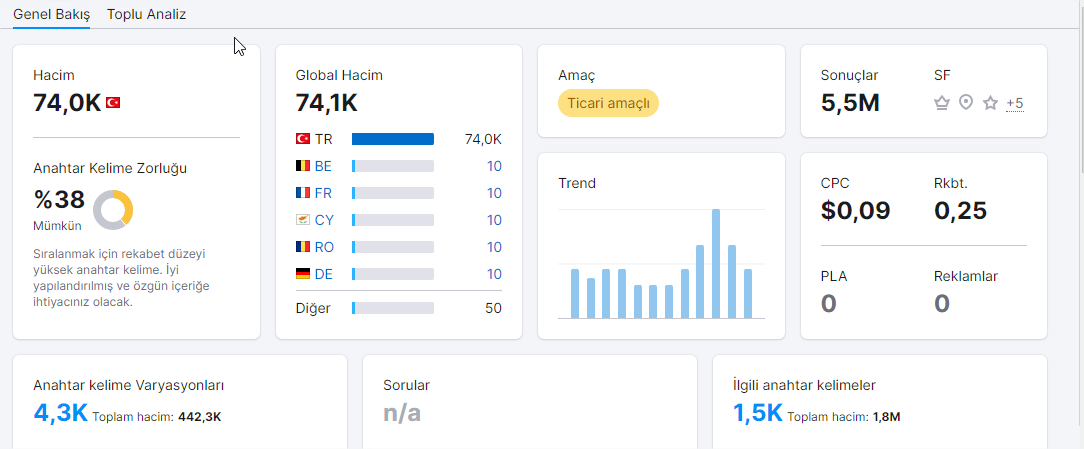Click the Cyprus flag icon
1084x449 pixels.
[303, 220]
